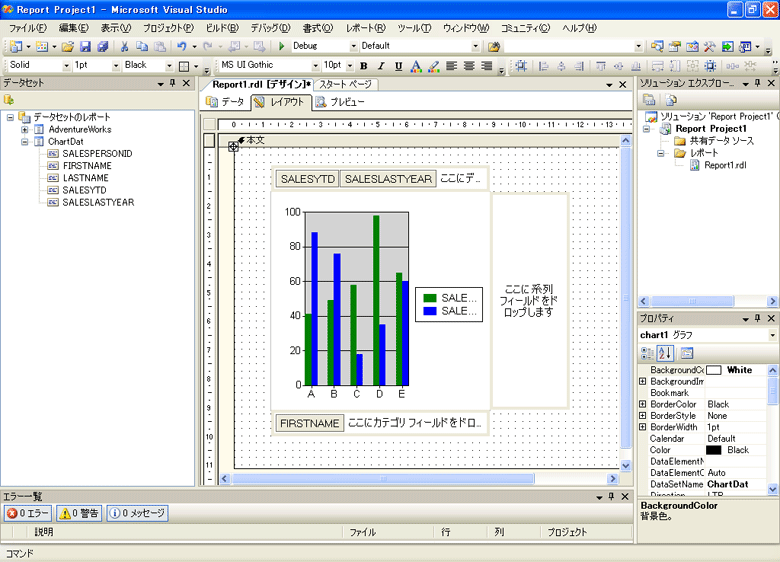This screenshot has height=562, width=780.
Task: Open the border color Black dropdown
Action: click(x=169, y=66)
